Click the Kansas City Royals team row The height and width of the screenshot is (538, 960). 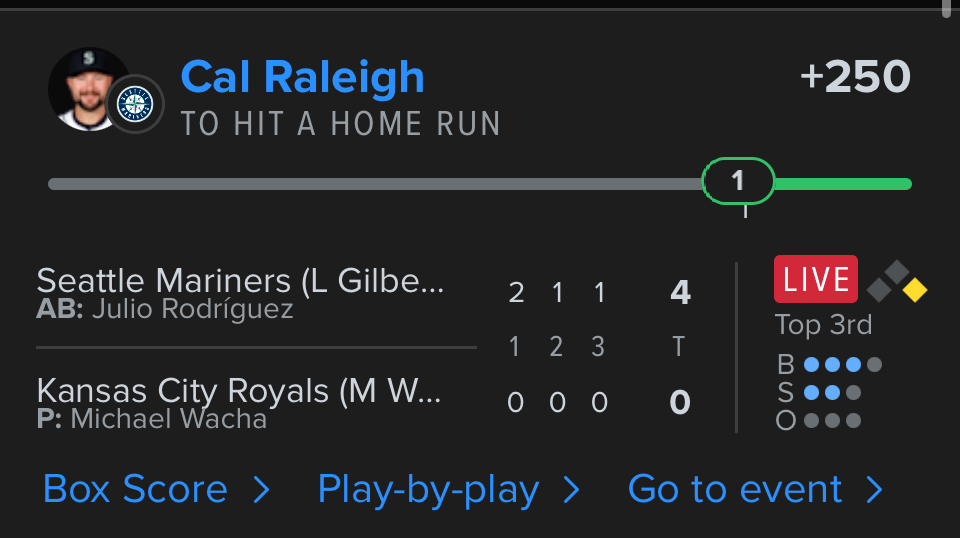(240, 400)
